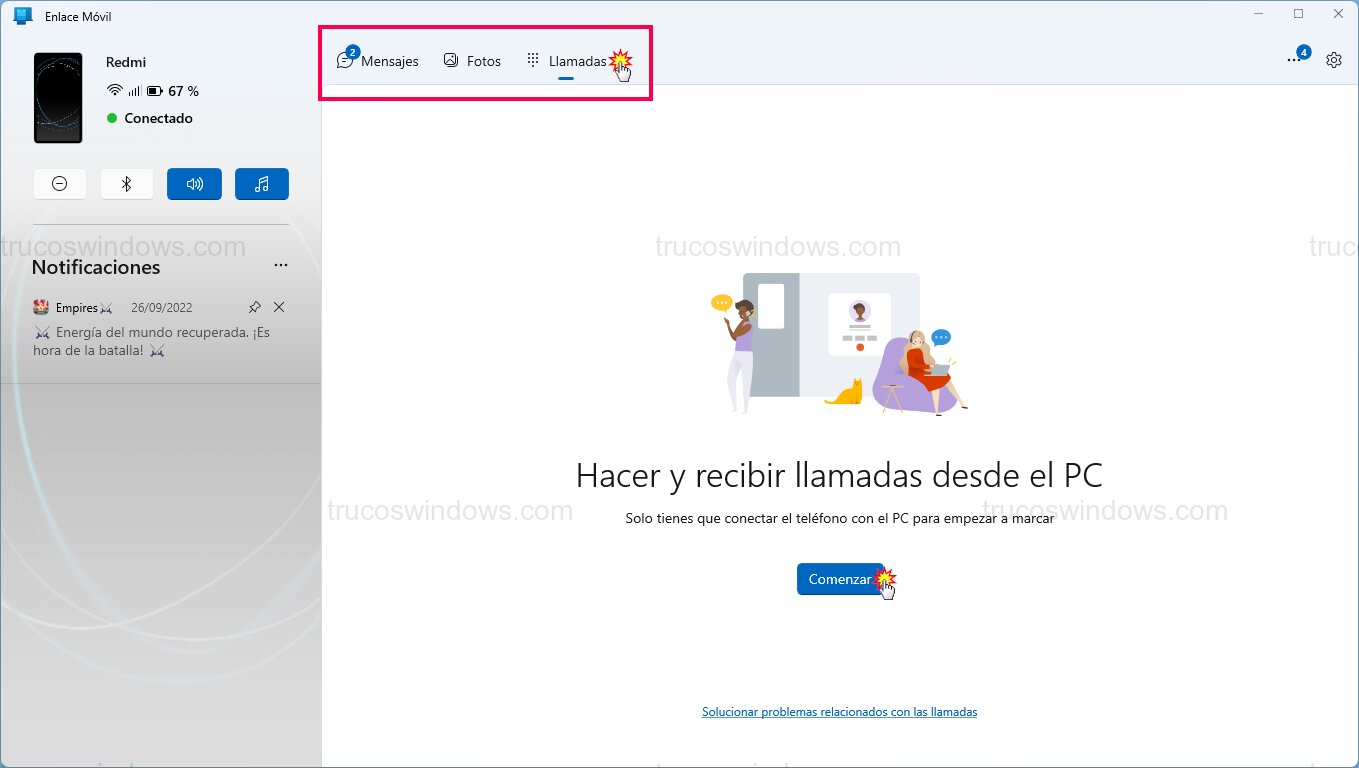Switch to the Fotos tab
Image resolution: width=1359 pixels, height=768 pixels.
[472, 60]
